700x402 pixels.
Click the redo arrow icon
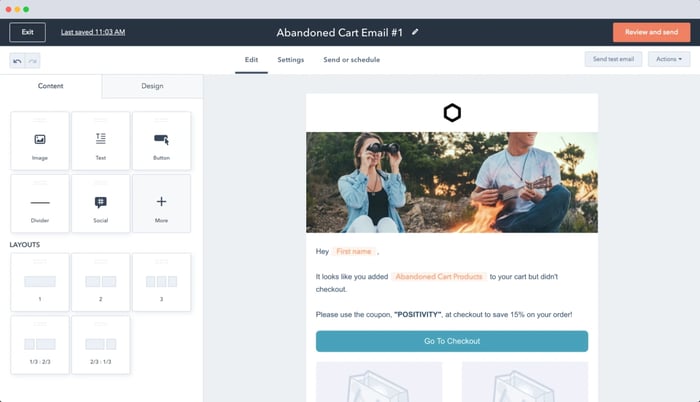(x=33, y=61)
